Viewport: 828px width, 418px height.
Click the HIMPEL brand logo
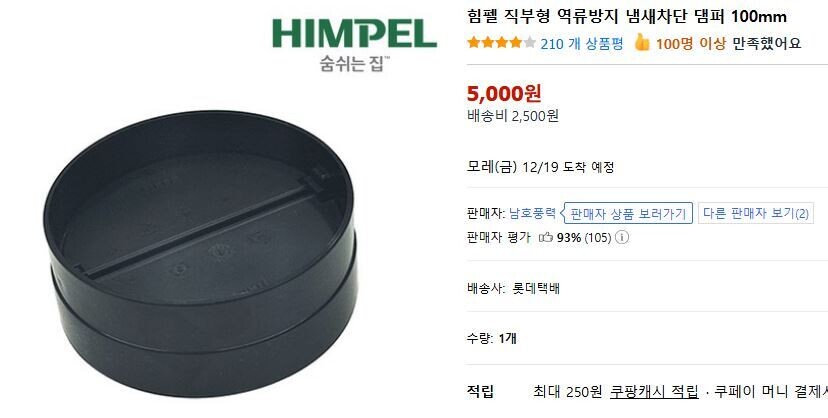(x=354, y=34)
